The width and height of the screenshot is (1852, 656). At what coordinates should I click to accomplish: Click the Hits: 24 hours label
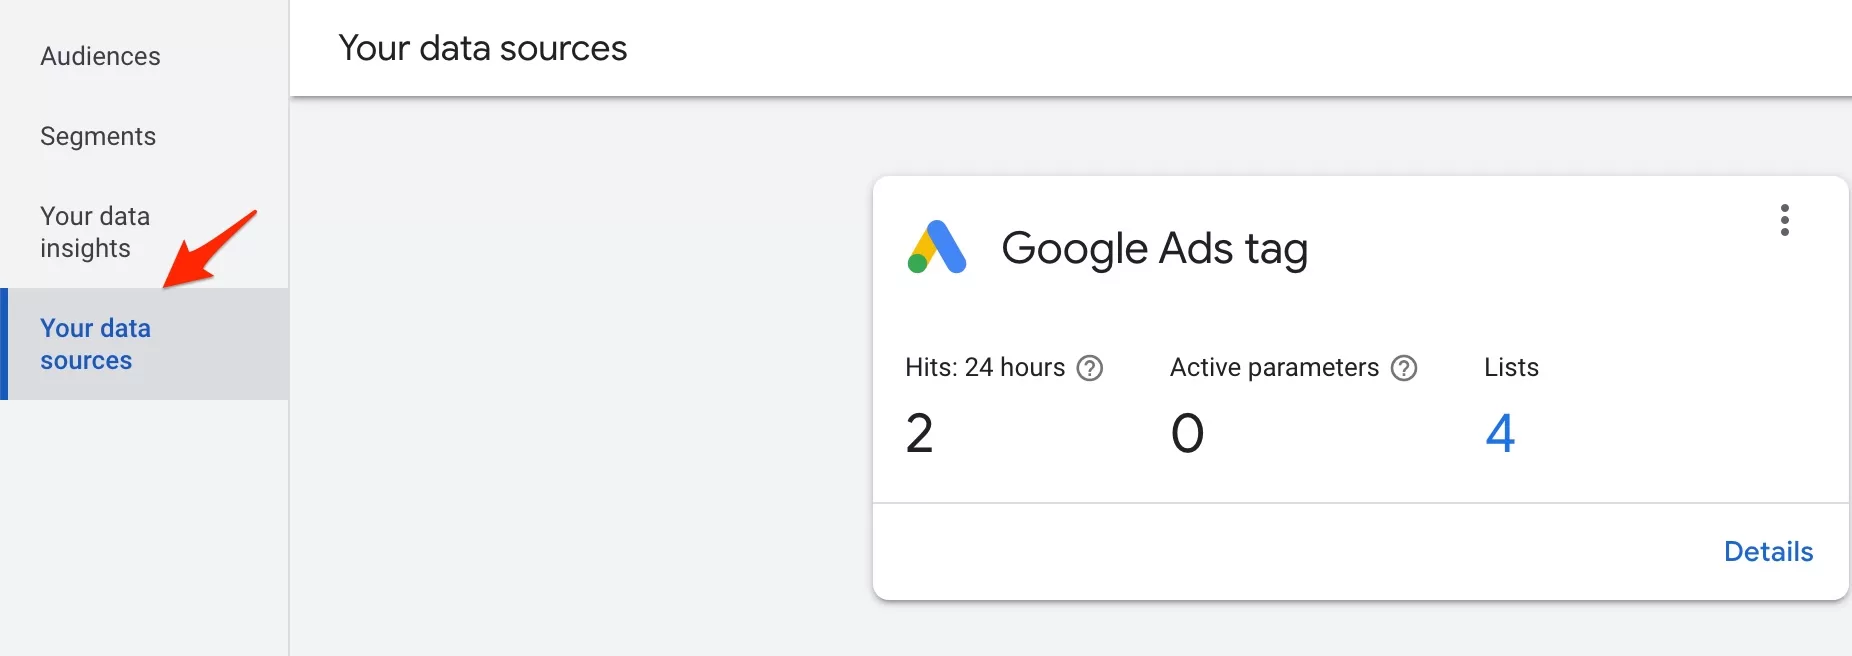pyautogui.click(x=985, y=367)
